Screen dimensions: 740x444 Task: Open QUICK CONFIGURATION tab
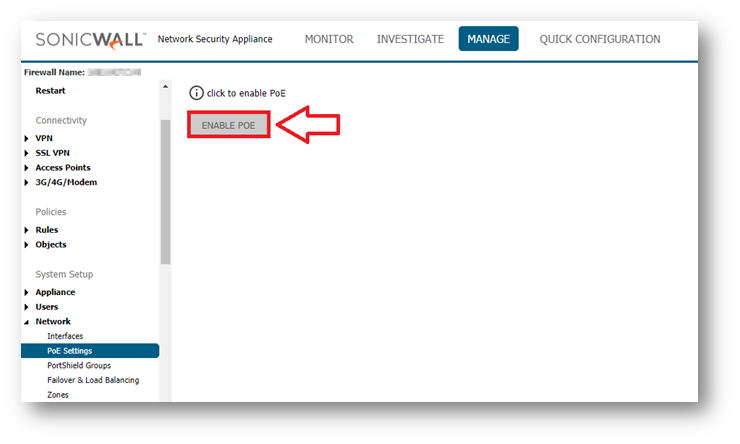tap(599, 39)
